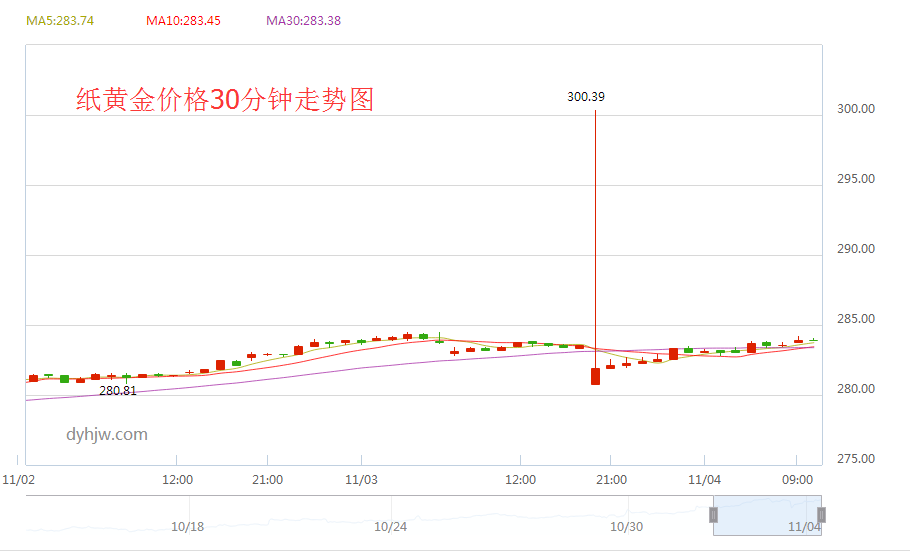Click the left range slider handle
Screen dimensions: 910x555
point(713,515)
